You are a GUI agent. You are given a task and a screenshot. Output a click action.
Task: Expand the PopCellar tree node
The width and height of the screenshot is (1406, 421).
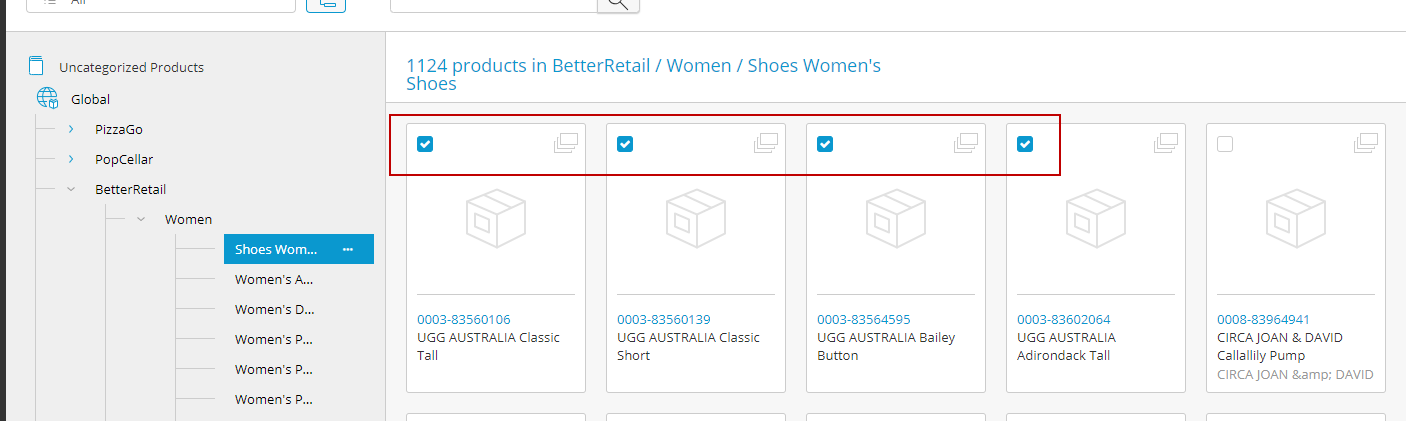pyautogui.click(x=71, y=159)
